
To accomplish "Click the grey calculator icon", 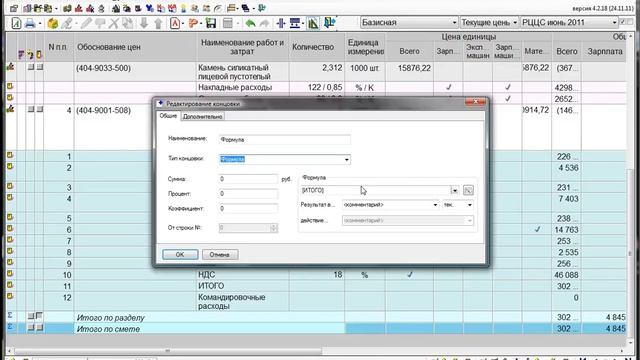I will tap(227, 23).
